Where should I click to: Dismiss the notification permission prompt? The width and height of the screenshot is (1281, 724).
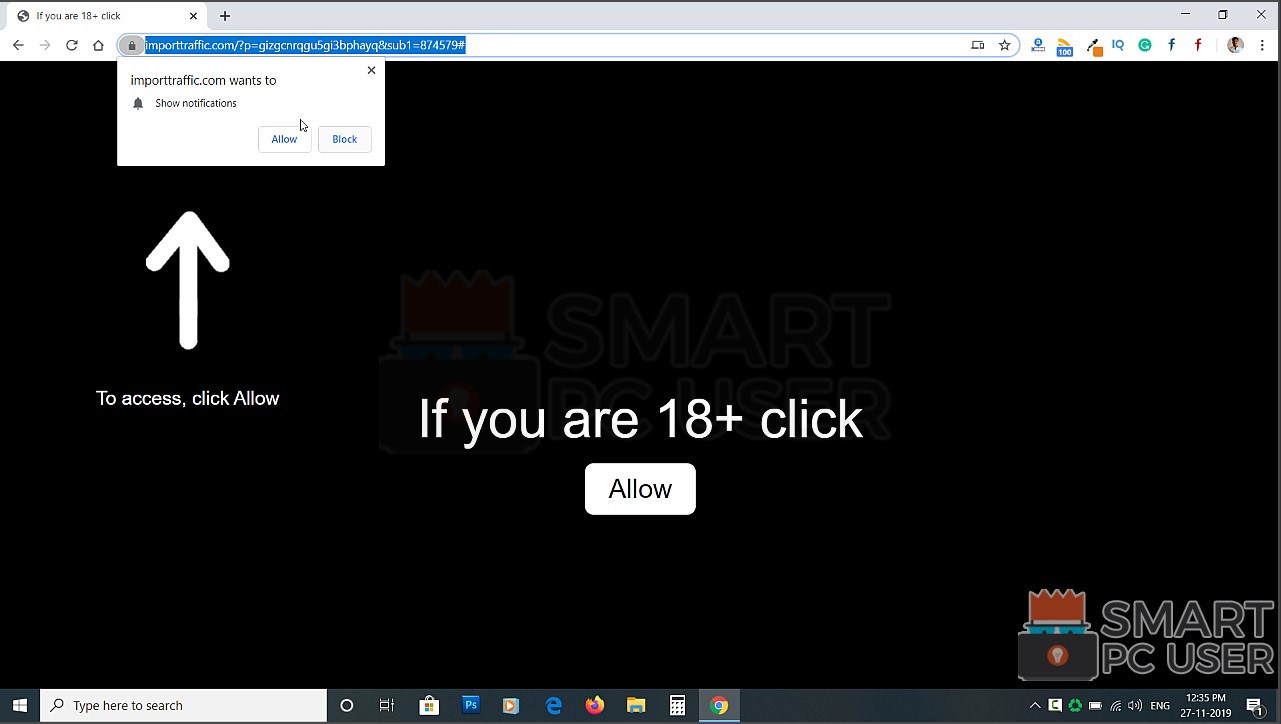tap(371, 70)
